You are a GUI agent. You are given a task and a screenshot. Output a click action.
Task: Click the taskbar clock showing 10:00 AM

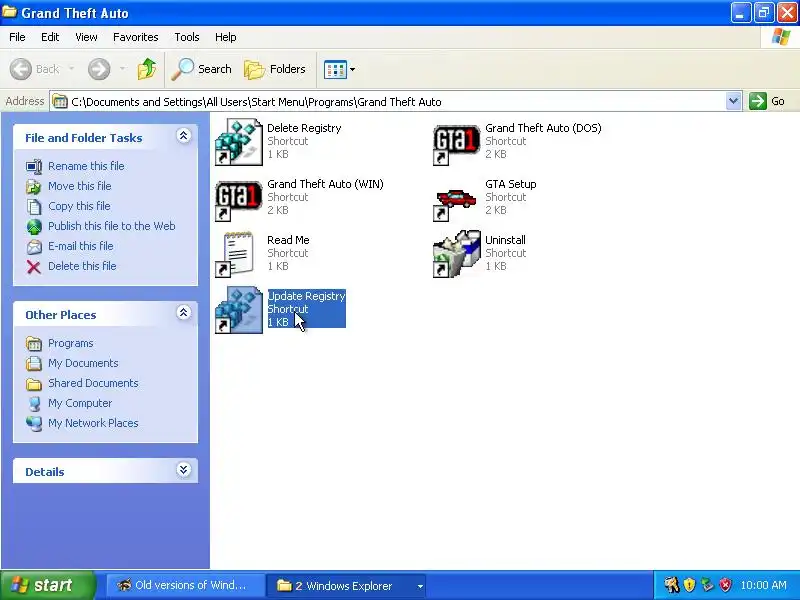(763, 585)
